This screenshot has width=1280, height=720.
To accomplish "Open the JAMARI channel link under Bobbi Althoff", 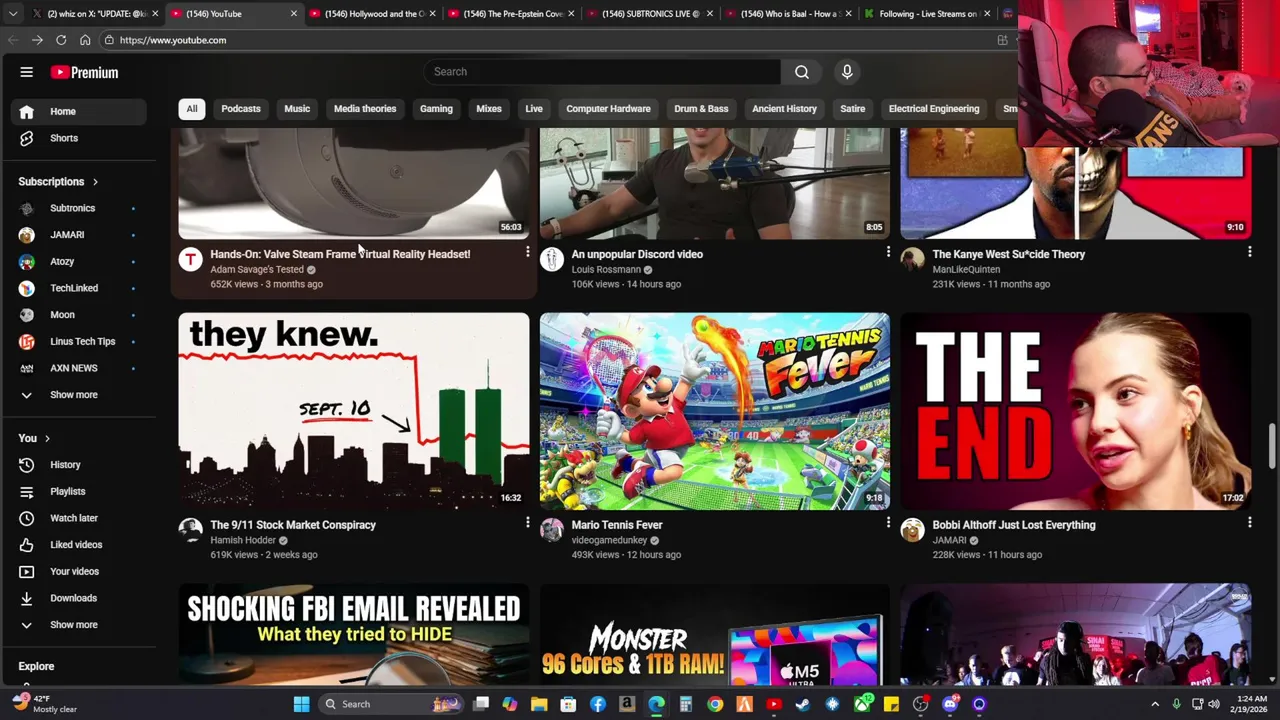I will [949, 540].
